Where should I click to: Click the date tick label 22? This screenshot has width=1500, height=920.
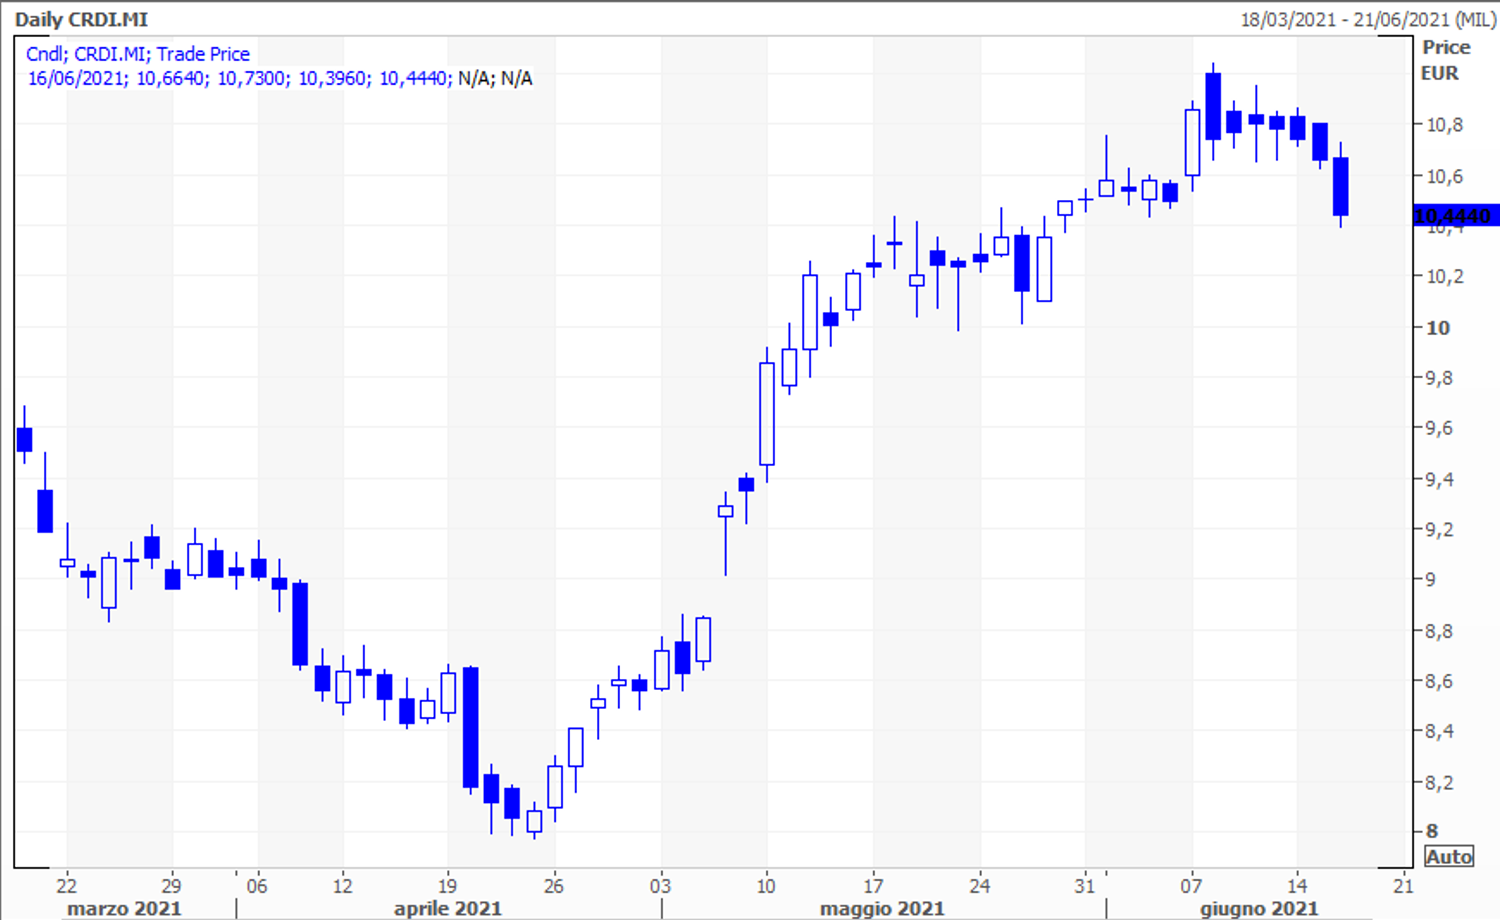[66, 885]
